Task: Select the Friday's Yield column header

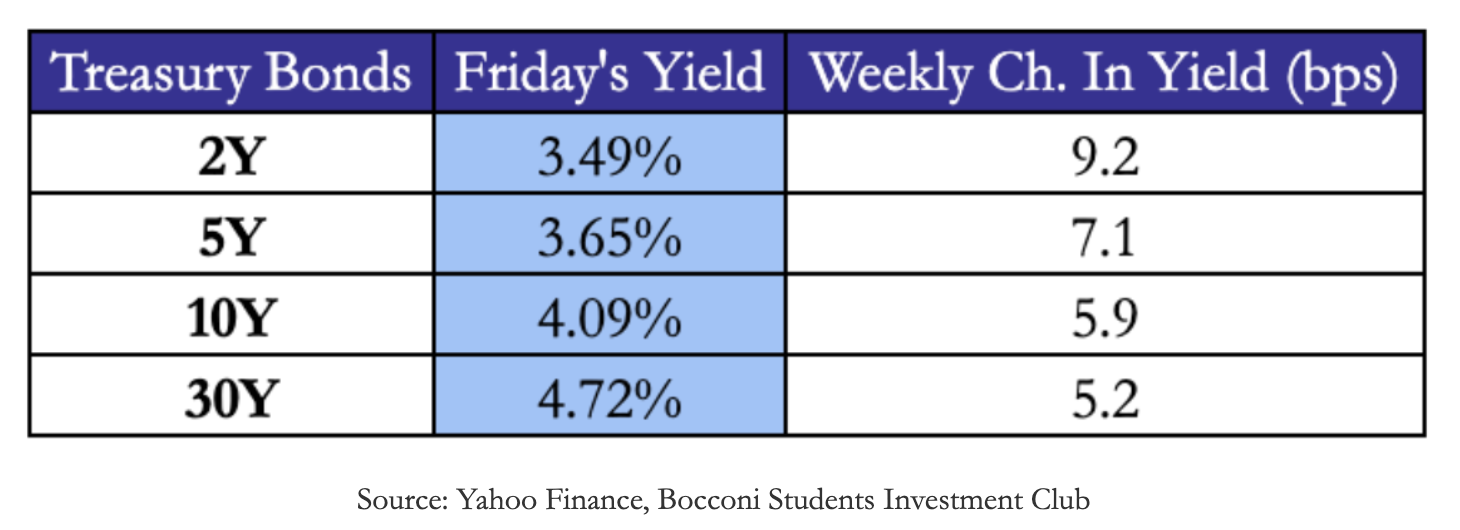Action: tap(609, 75)
